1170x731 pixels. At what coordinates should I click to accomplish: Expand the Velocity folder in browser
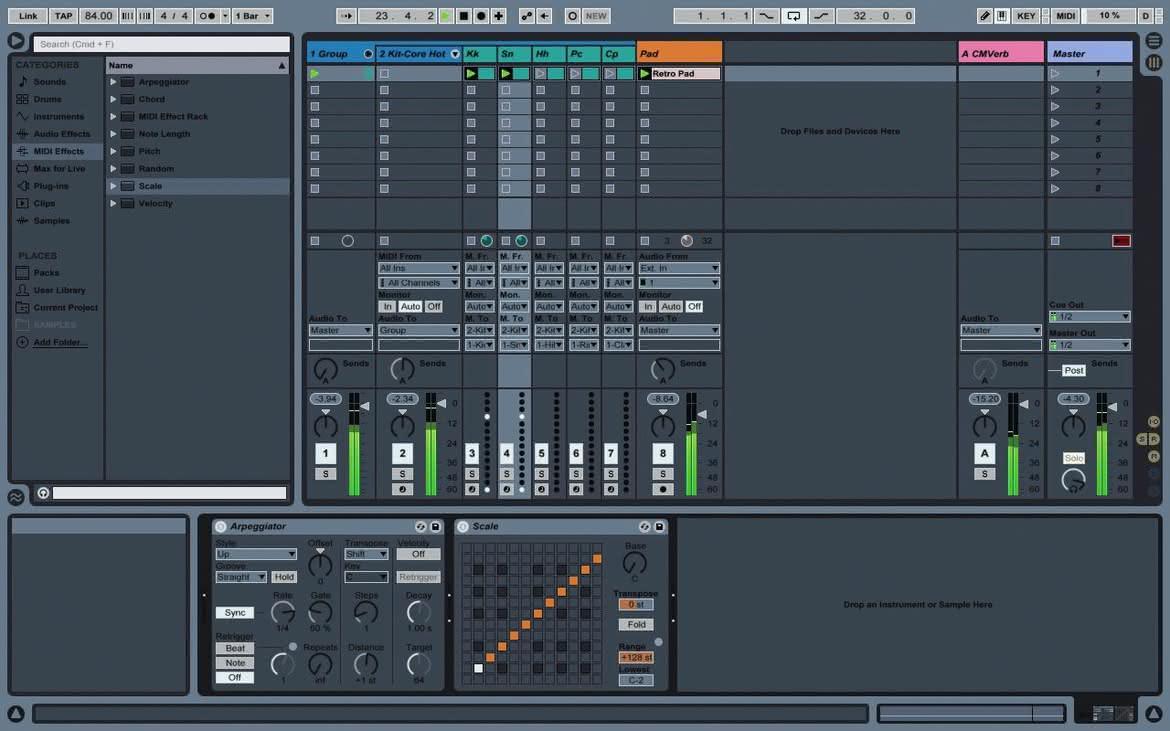pyautogui.click(x=113, y=204)
